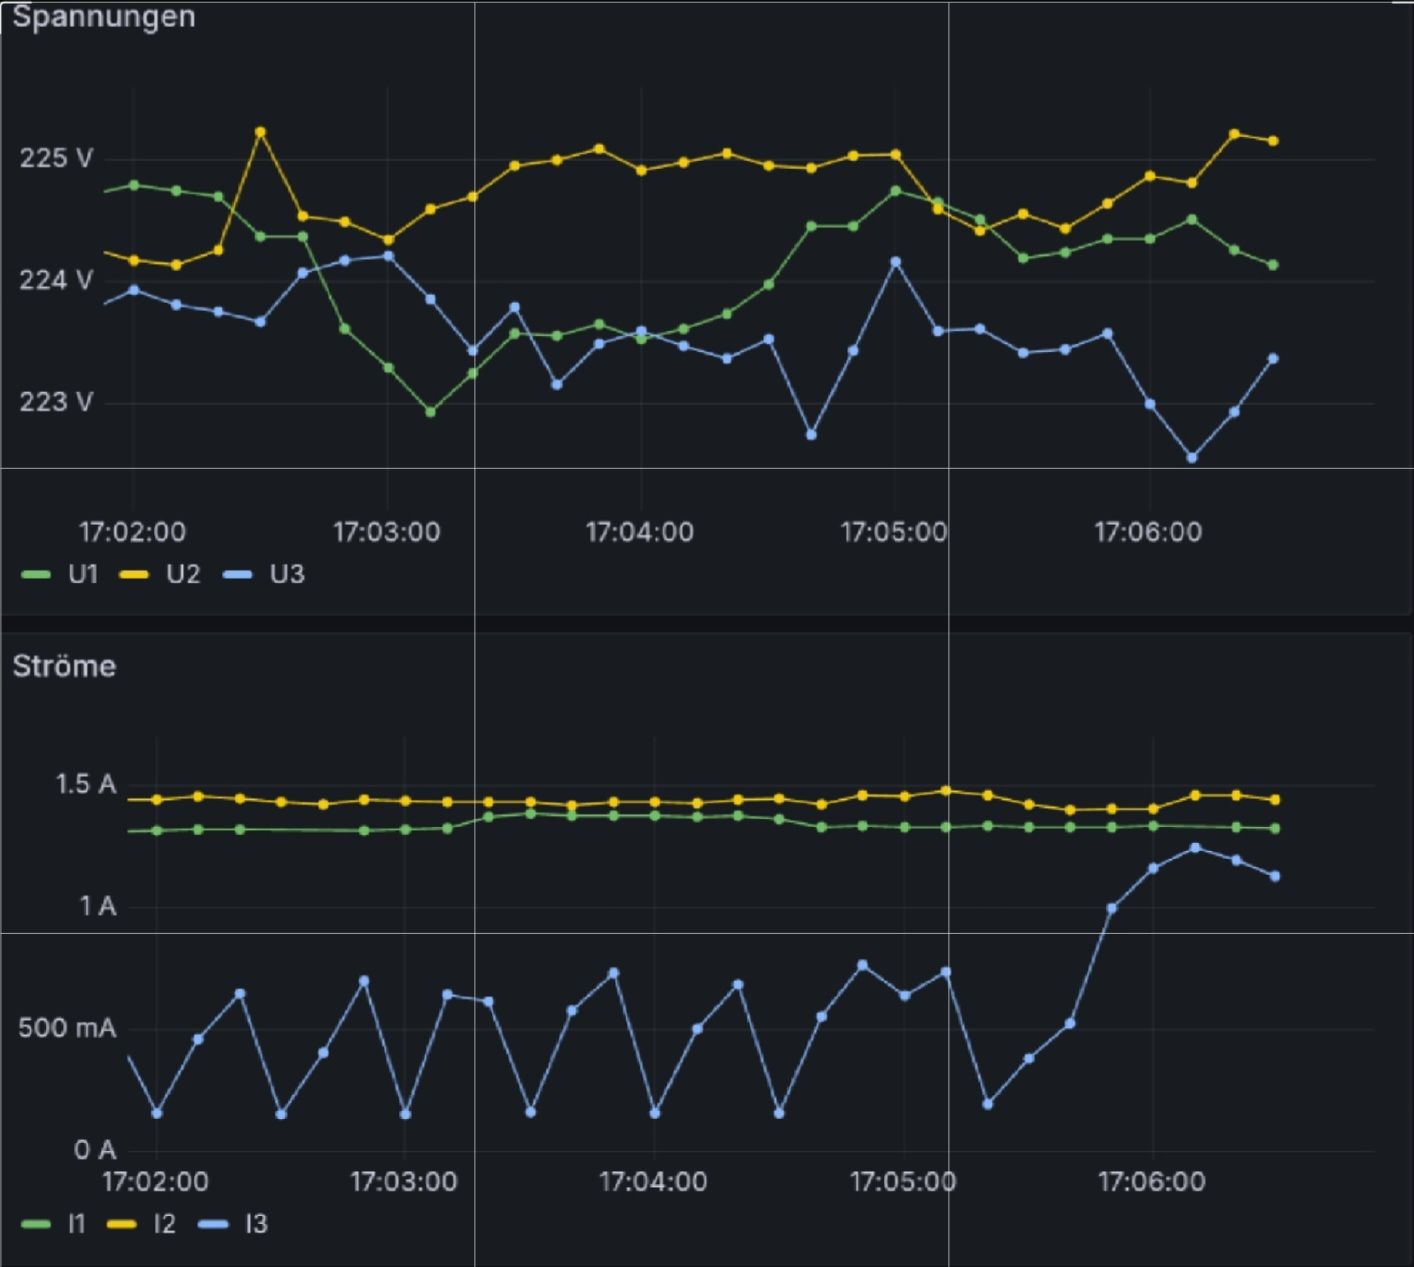Click the blue I3 legend color swatch

coord(213,1224)
